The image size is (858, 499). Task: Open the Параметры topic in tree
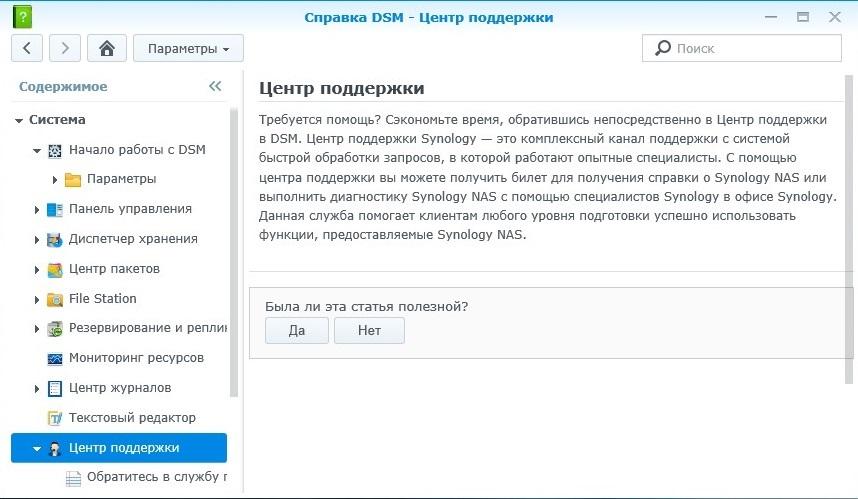tap(121, 179)
